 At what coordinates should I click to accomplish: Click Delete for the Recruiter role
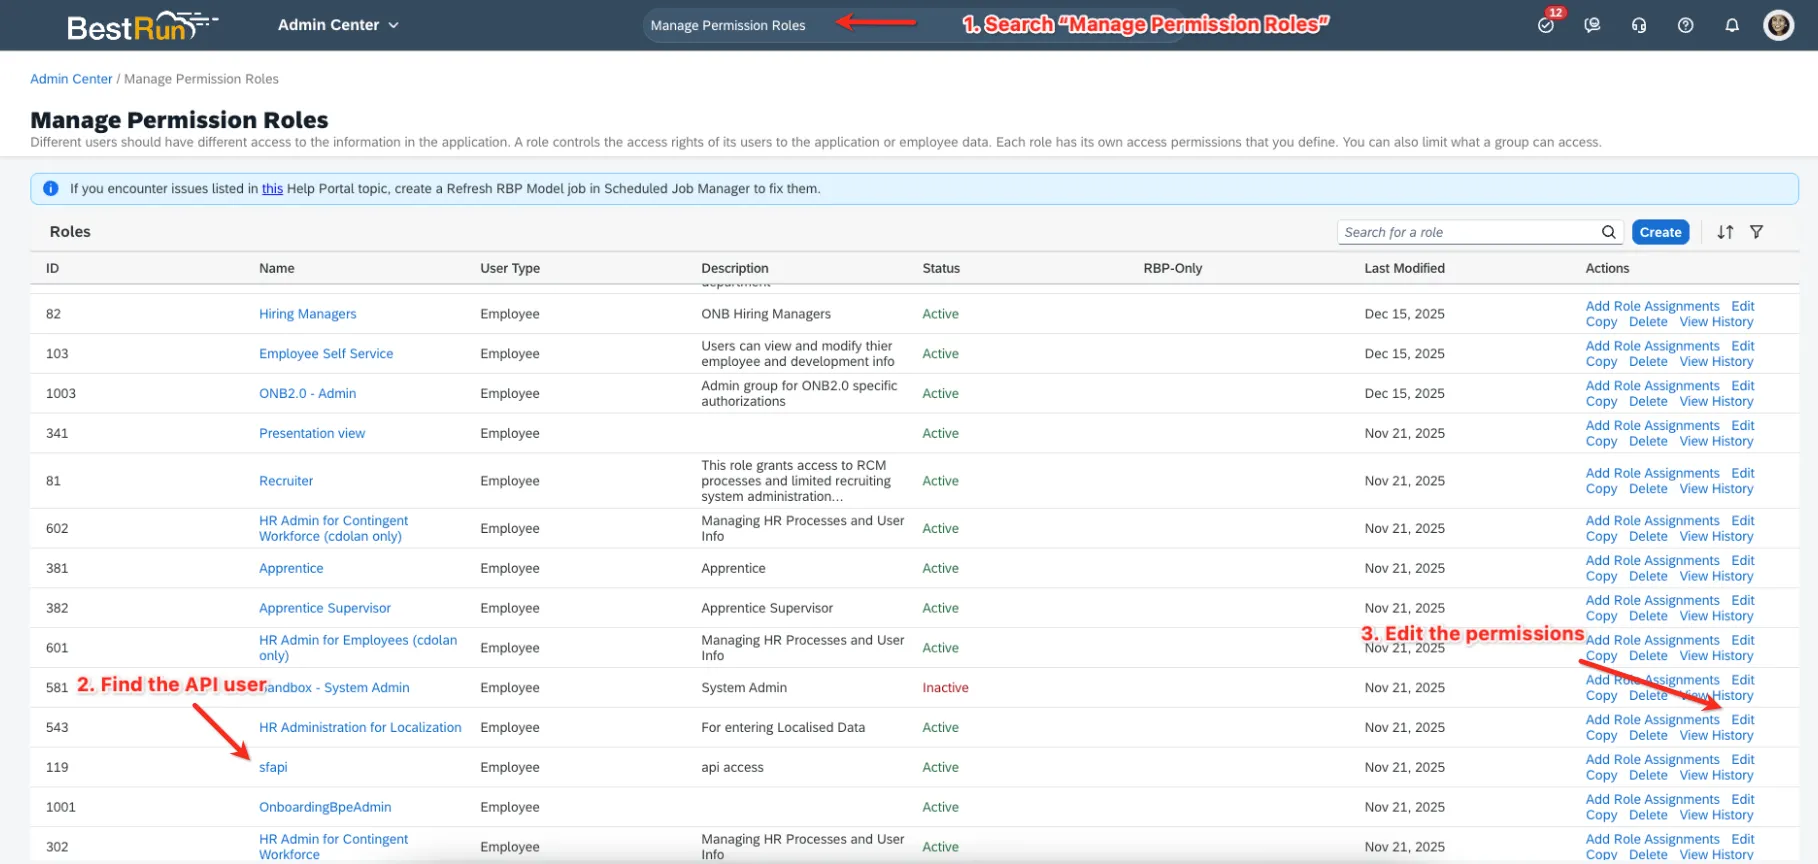[1648, 489]
